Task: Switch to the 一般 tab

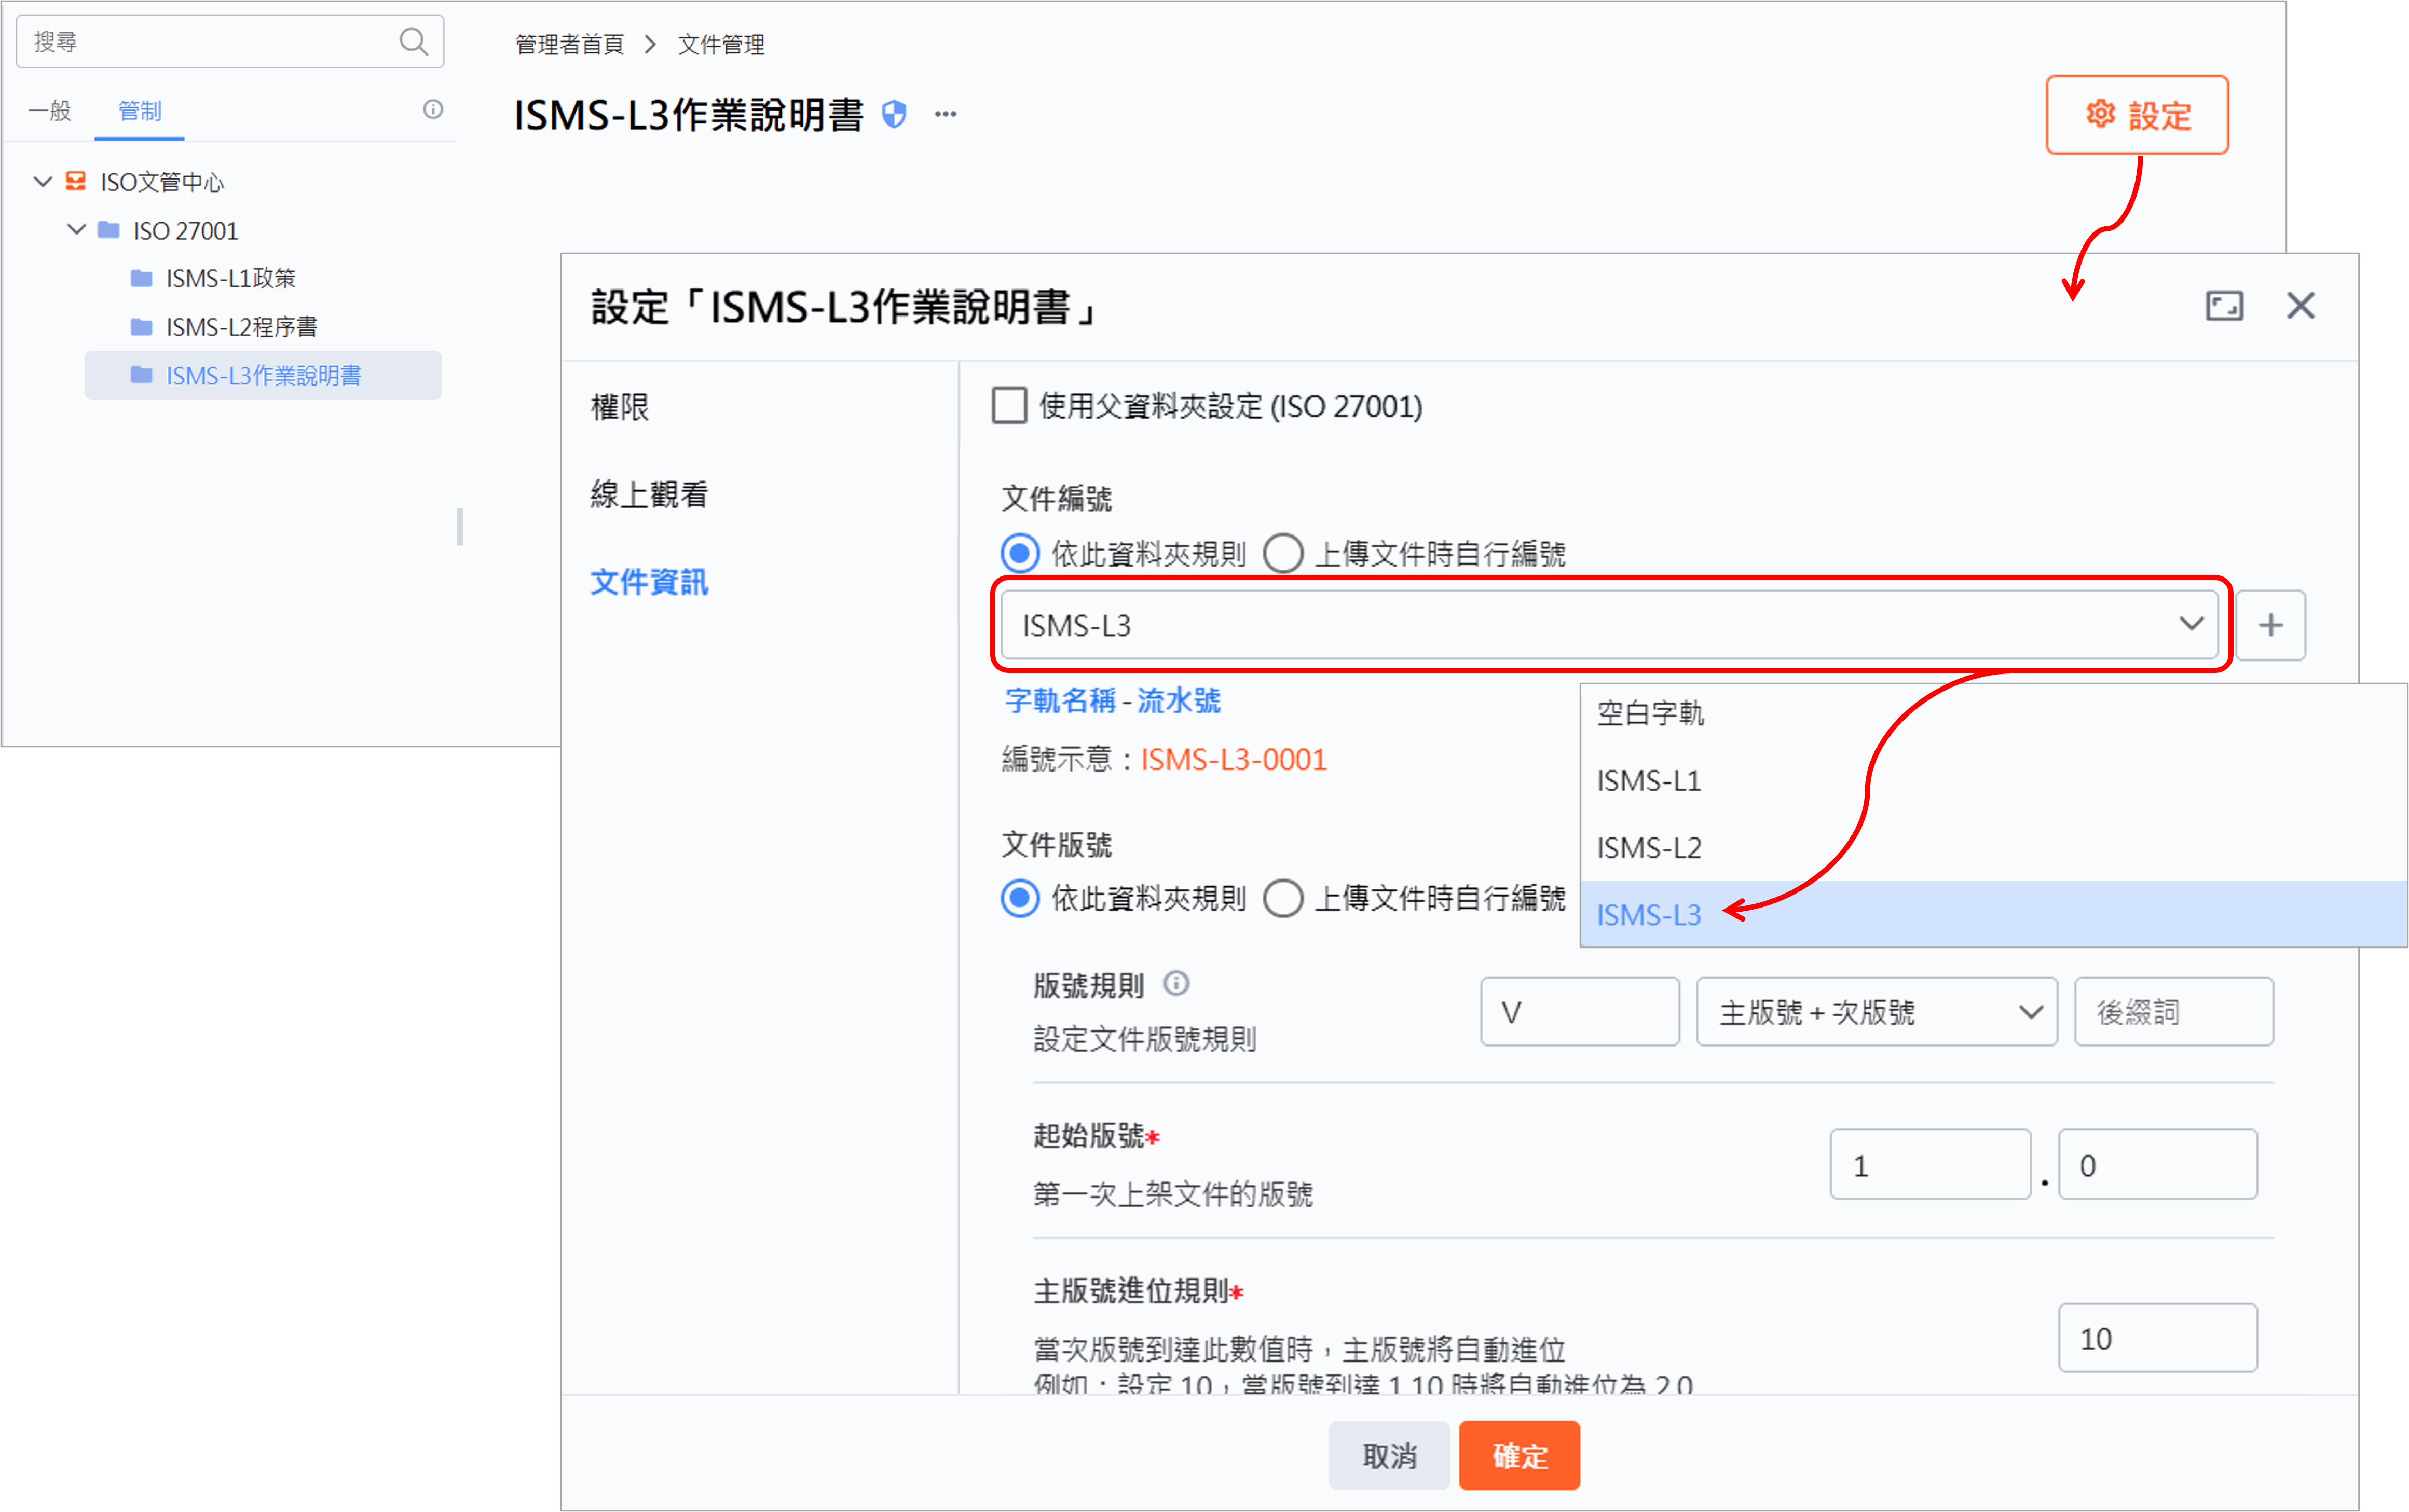Action: click(x=50, y=111)
